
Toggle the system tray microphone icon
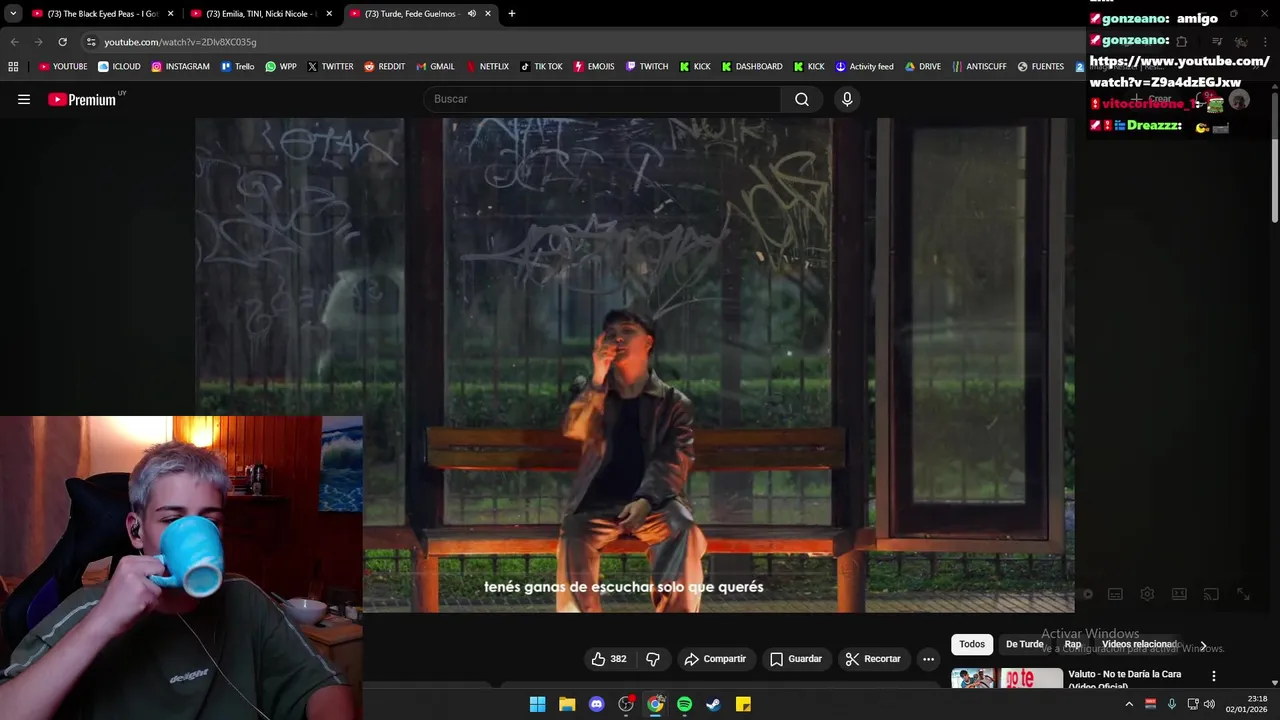tap(1171, 704)
